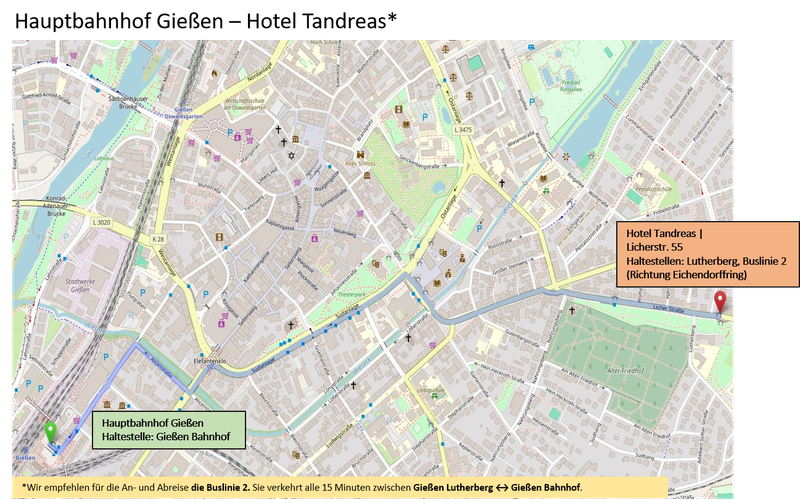
Task: Click the Kaplansgasse street label
Action: pos(281,225)
